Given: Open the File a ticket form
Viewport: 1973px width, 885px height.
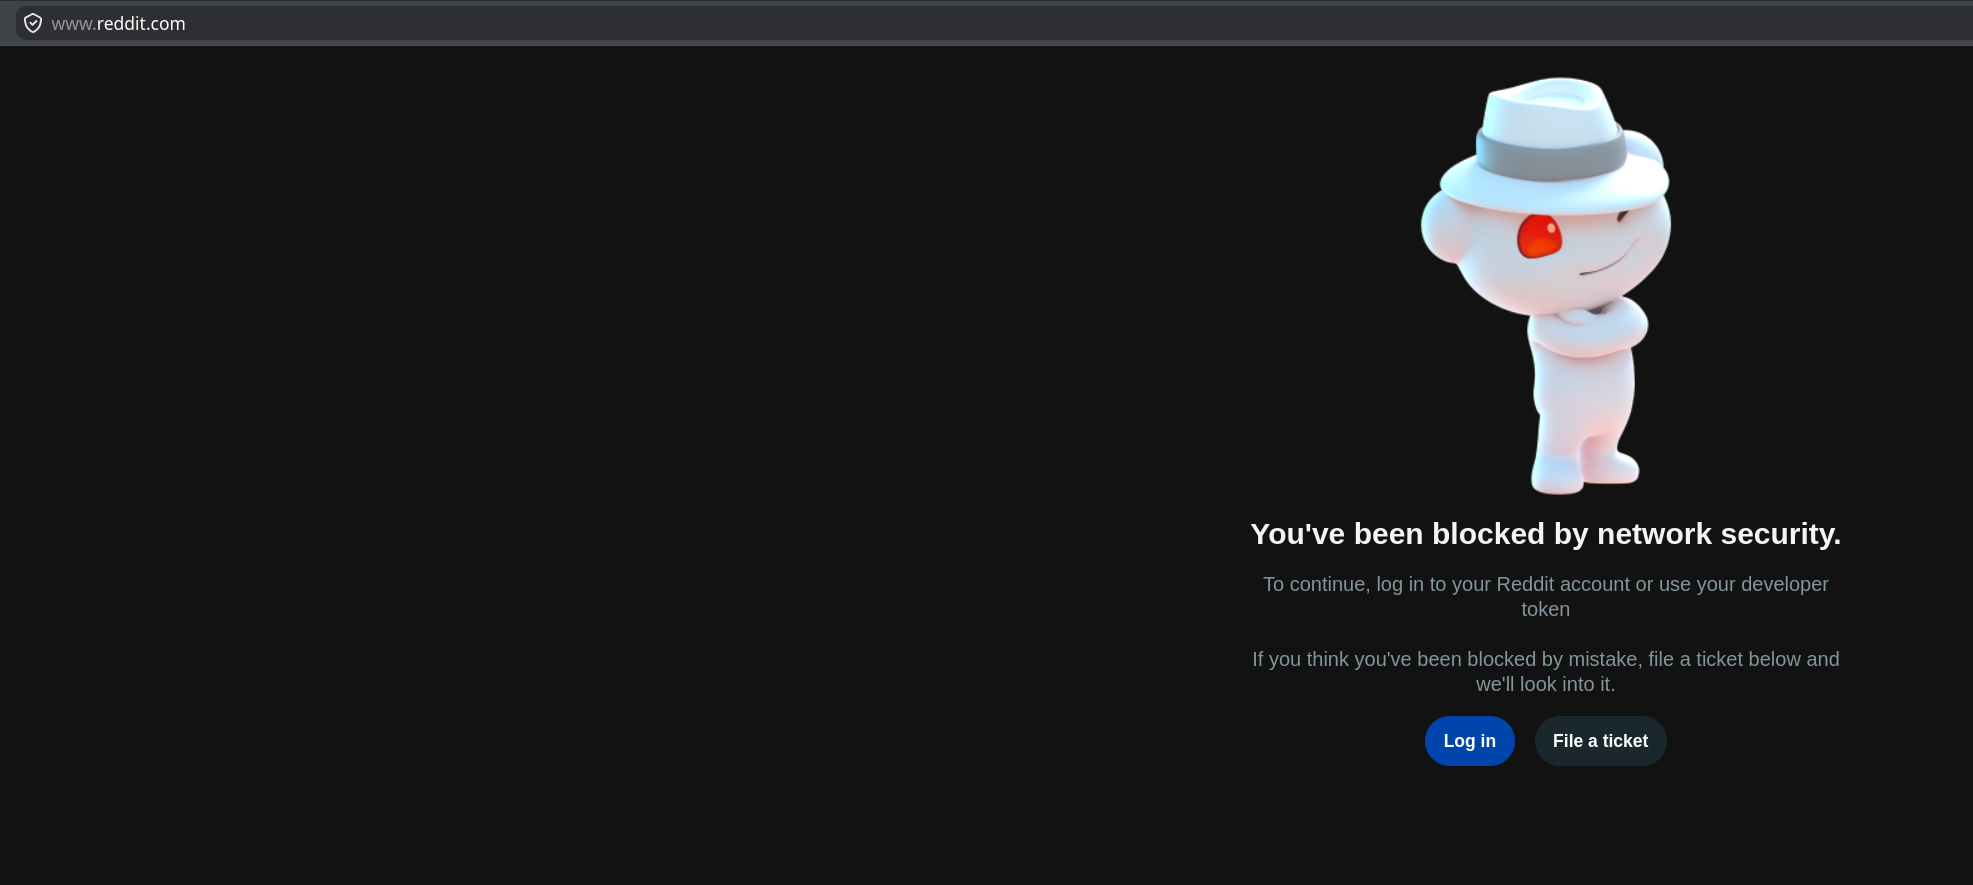Looking at the screenshot, I should click(x=1600, y=741).
